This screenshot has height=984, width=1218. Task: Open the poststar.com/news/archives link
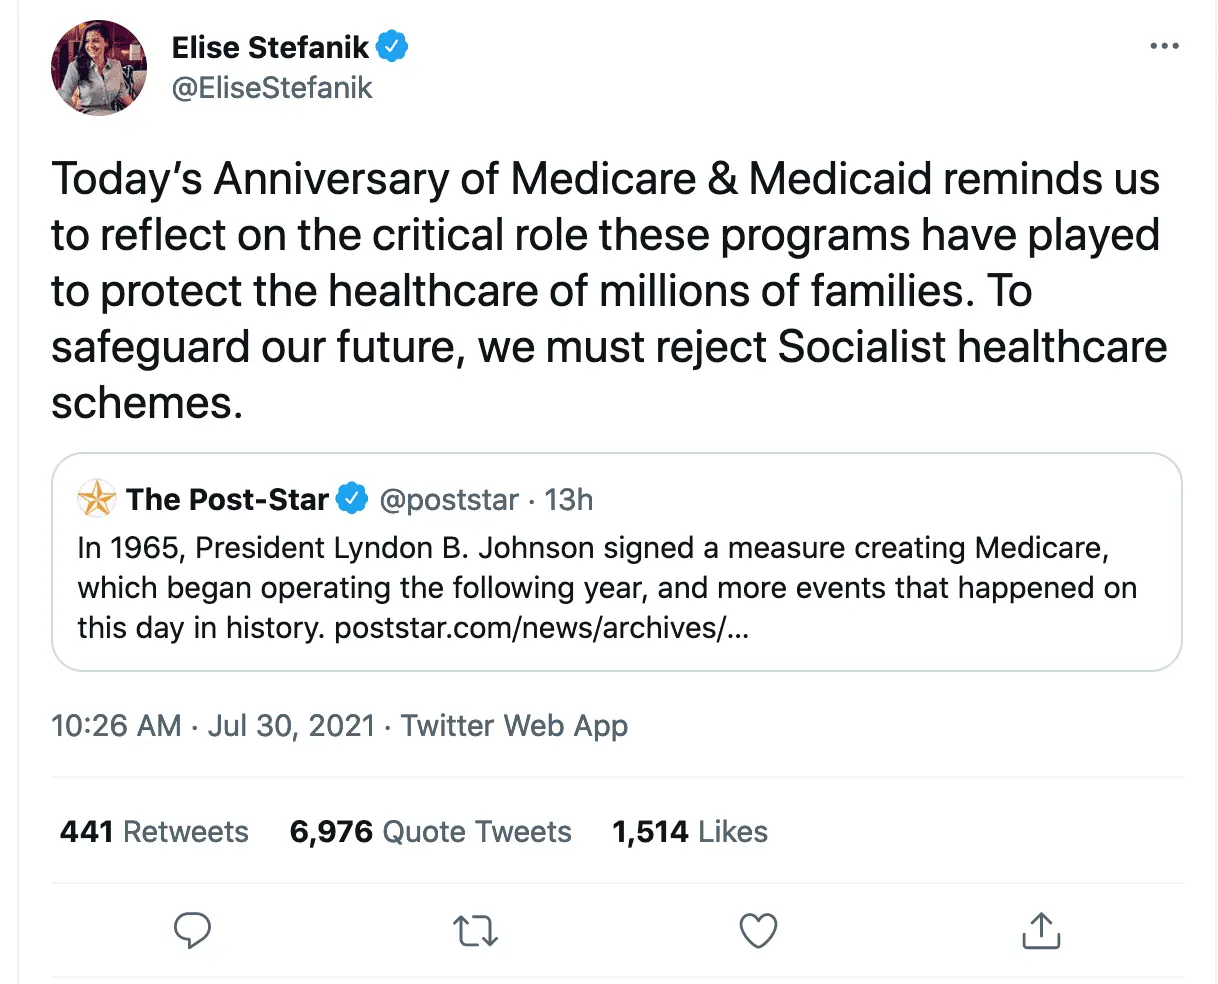542,628
